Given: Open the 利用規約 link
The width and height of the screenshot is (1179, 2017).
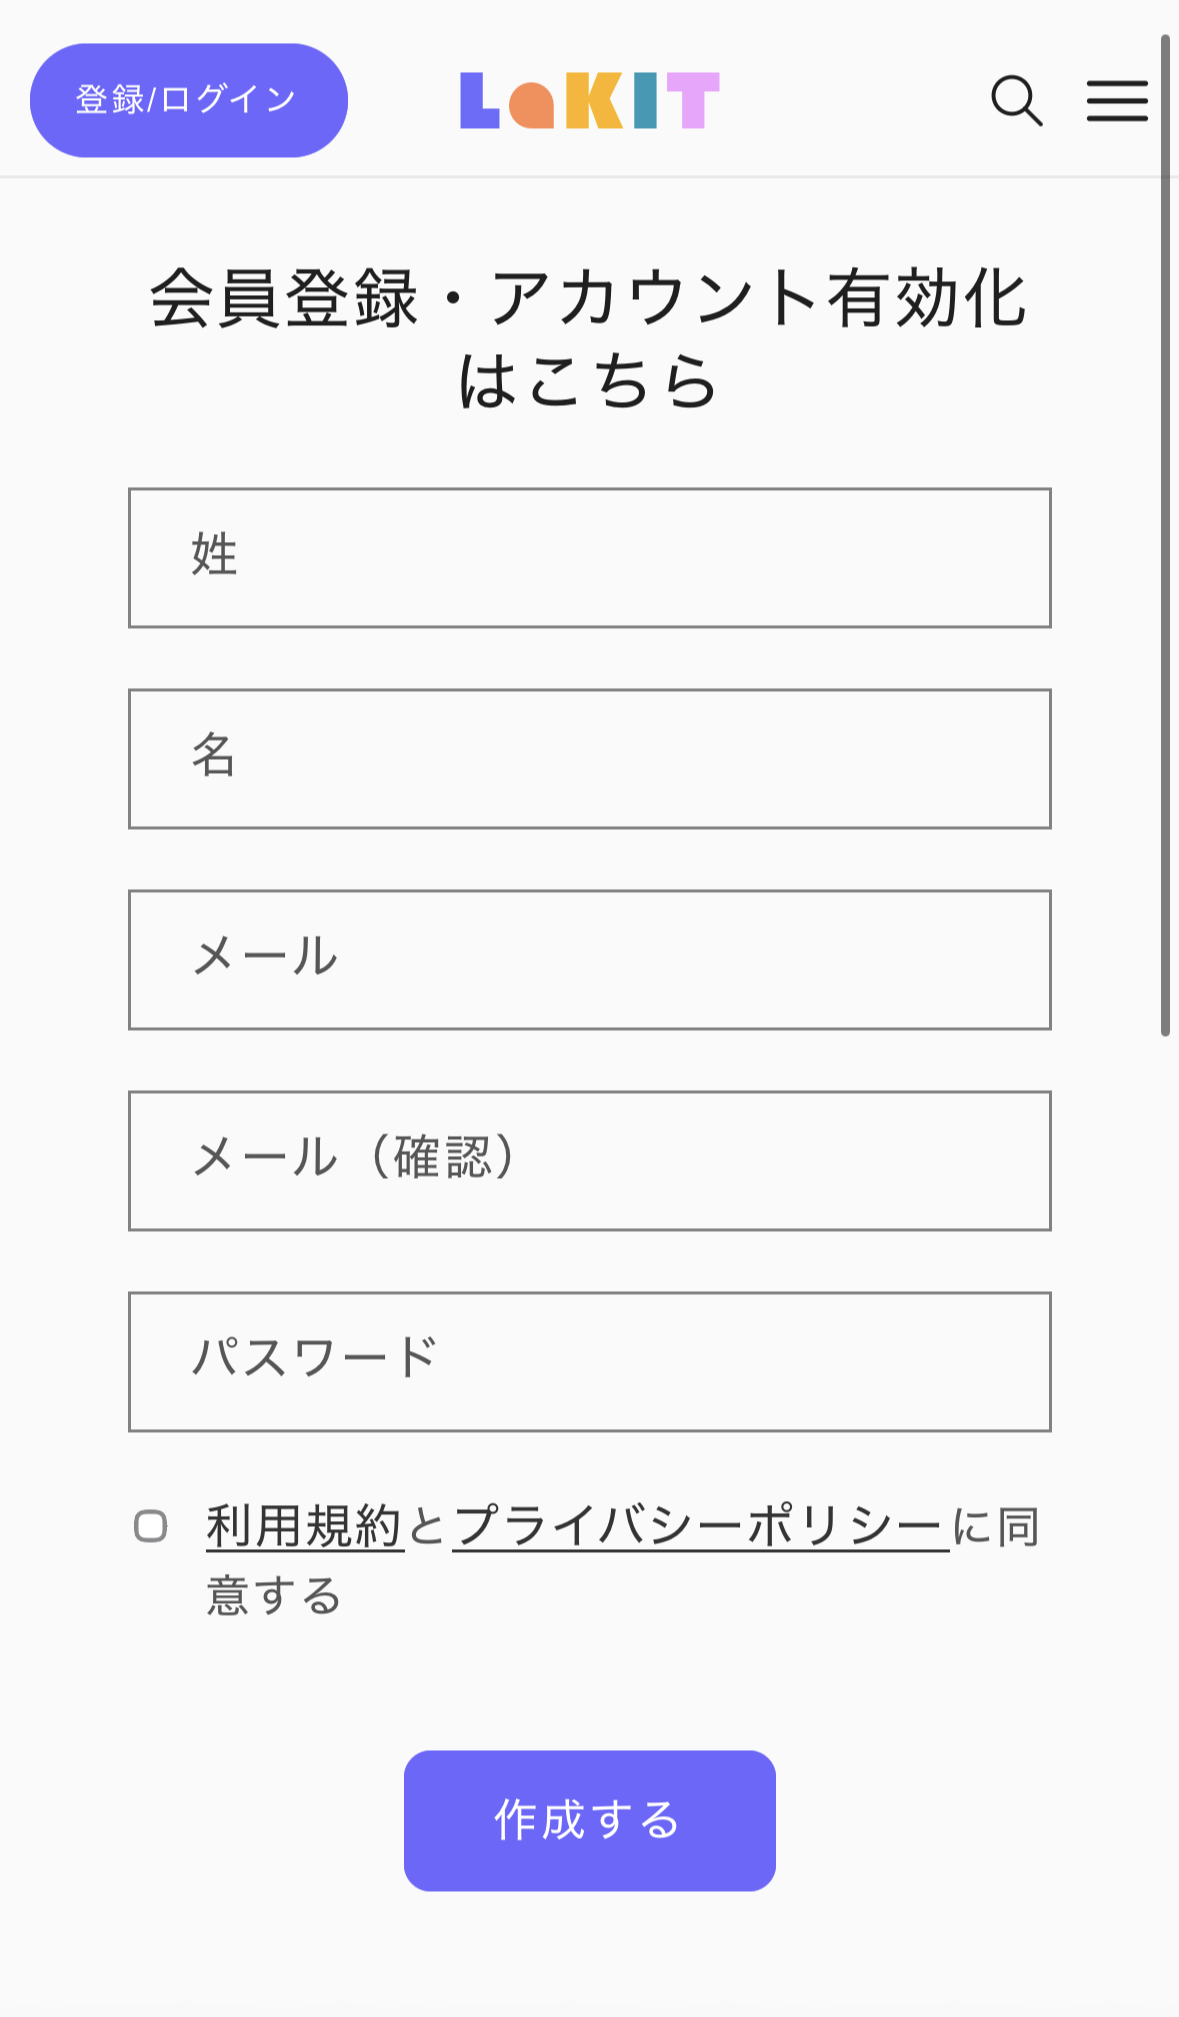Looking at the screenshot, I should tap(305, 1528).
